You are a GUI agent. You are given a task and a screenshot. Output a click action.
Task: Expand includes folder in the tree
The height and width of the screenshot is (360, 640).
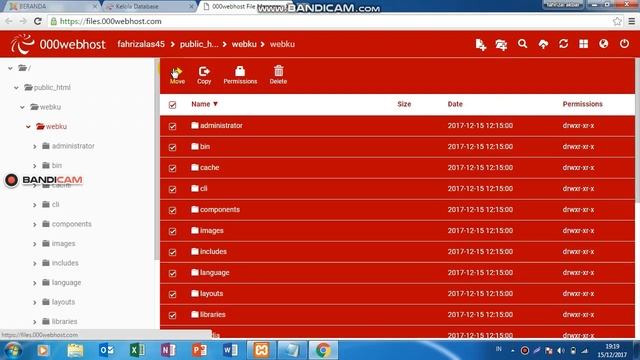point(35,264)
